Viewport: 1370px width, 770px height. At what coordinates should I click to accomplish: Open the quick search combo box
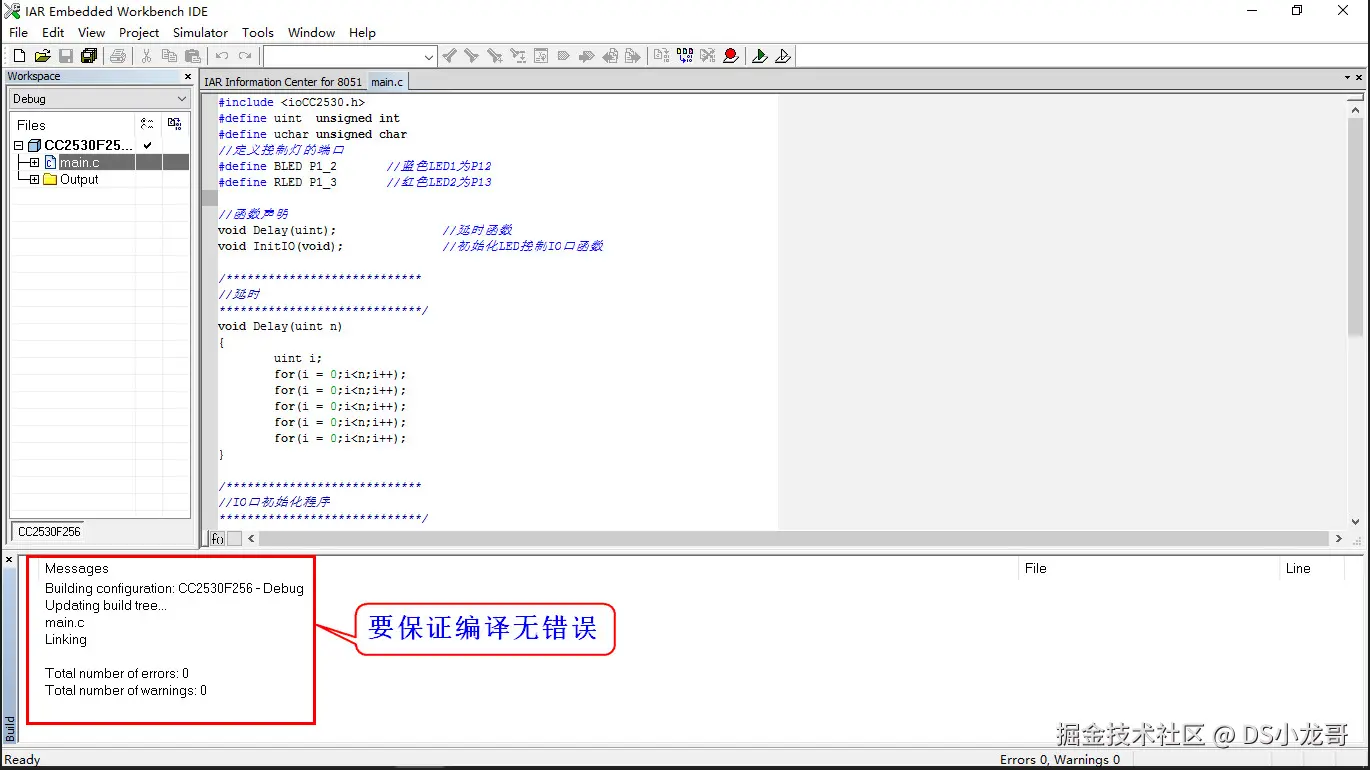tap(350, 57)
